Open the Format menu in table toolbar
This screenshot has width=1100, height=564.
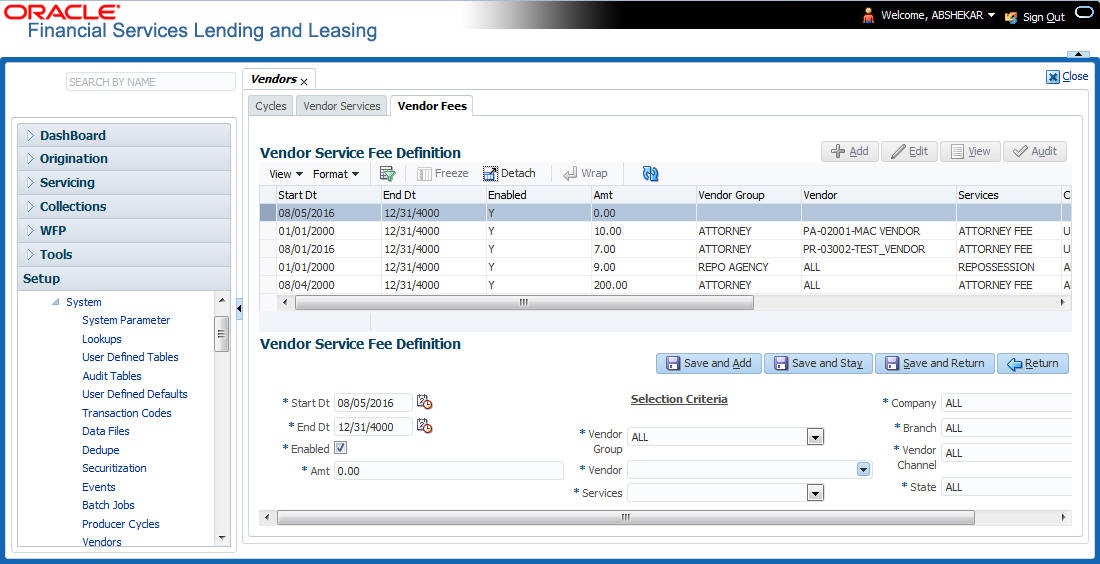336,173
